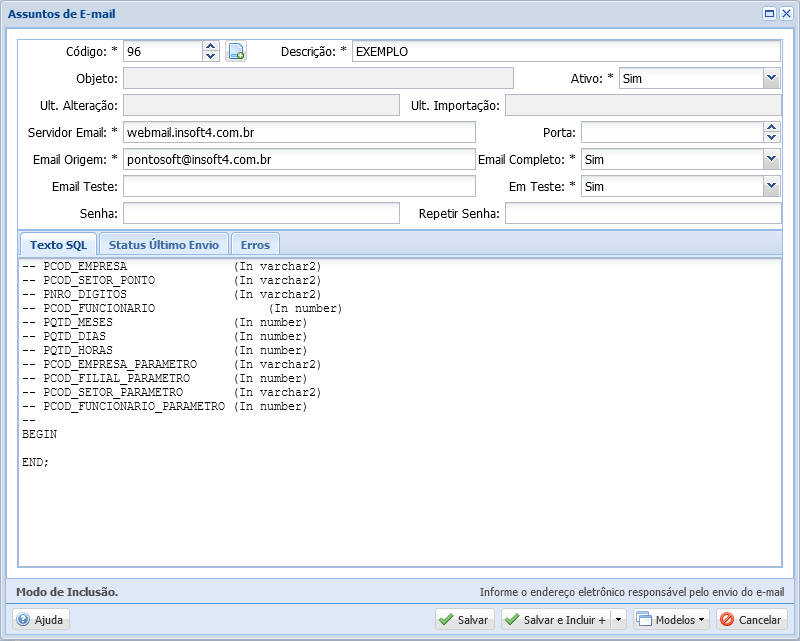
Task: Expand the Email Completo dropdown
Action: point(771,159)
